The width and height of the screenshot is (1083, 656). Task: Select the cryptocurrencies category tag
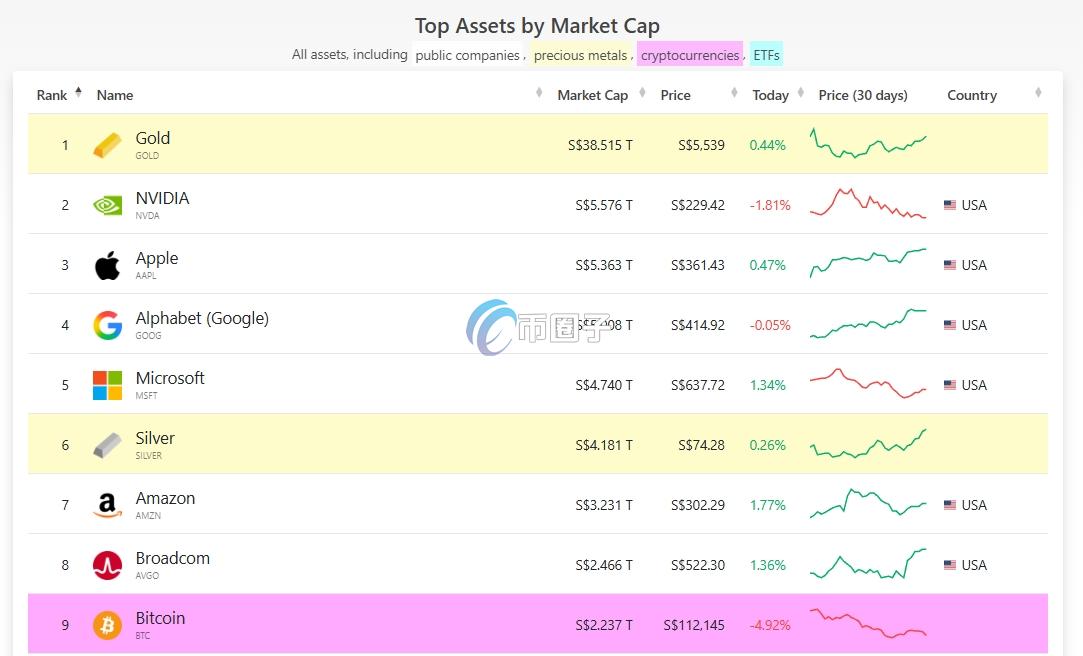click(690, 55)
